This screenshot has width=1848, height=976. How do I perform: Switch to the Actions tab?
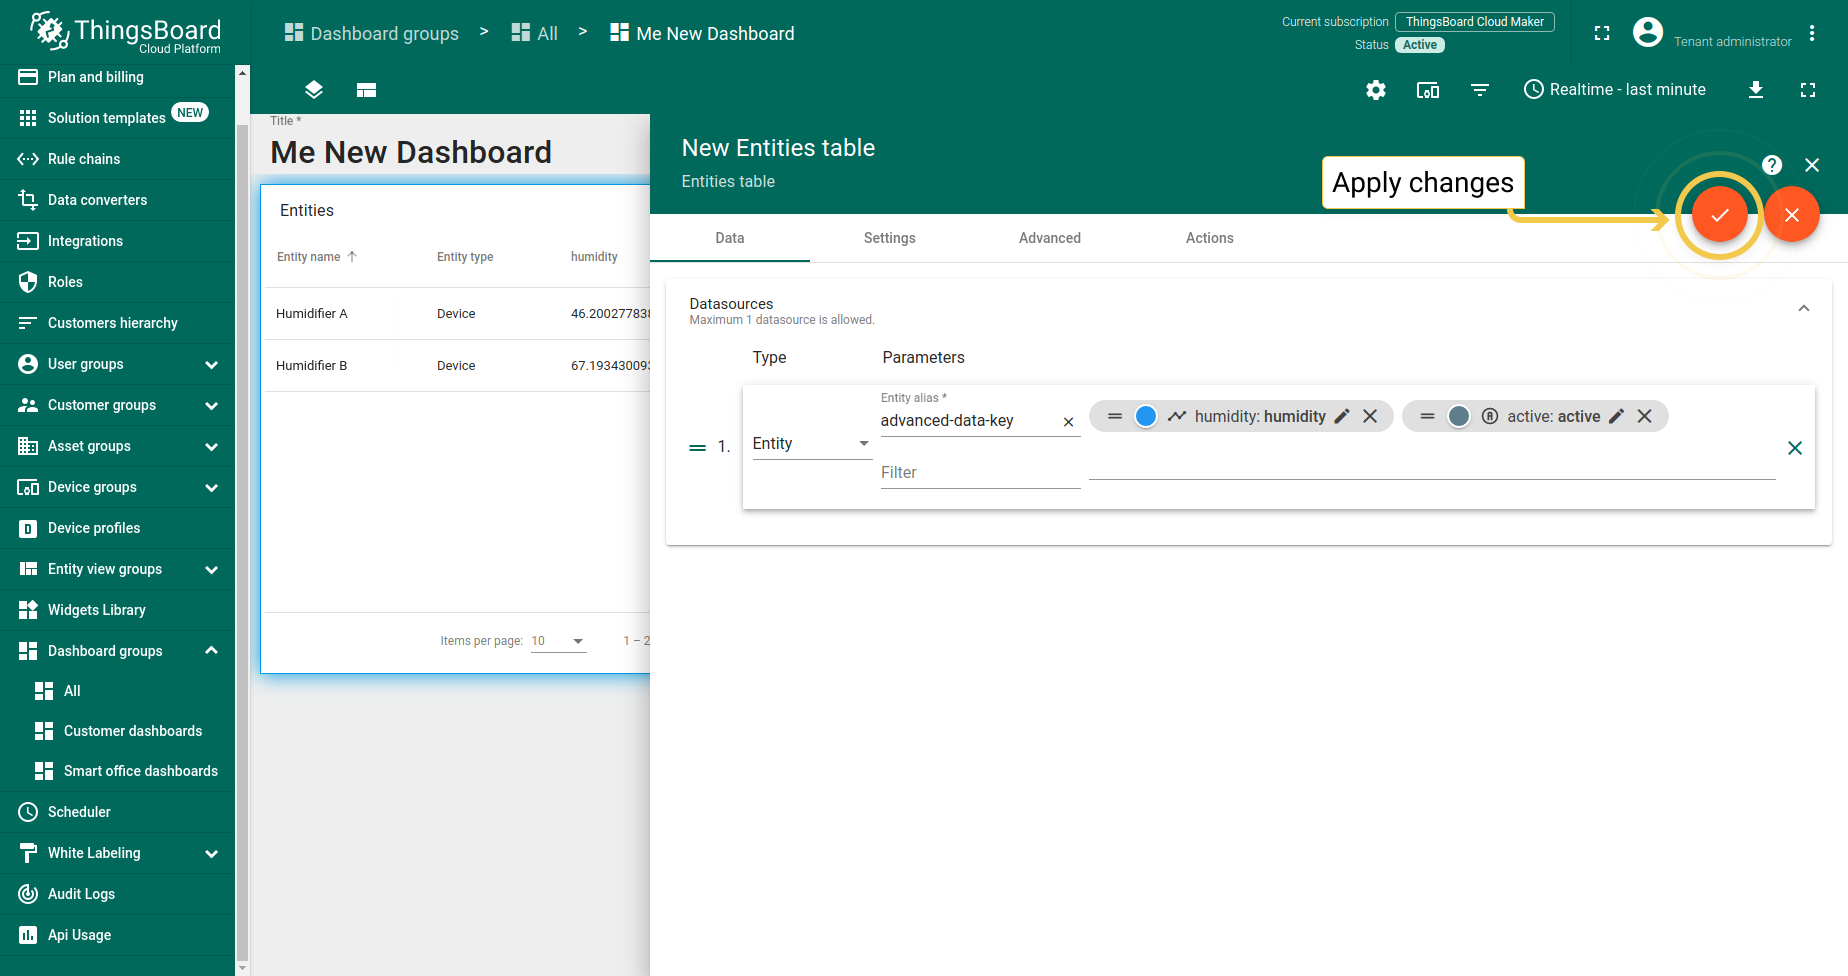coord(1210,238)
